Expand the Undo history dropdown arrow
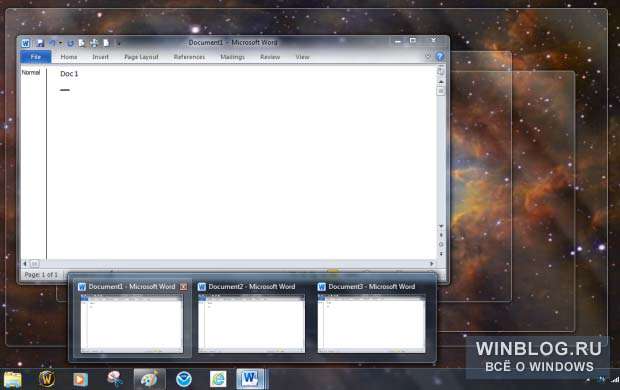This screenshot has width=620, height=390. [x=60, y=43]
